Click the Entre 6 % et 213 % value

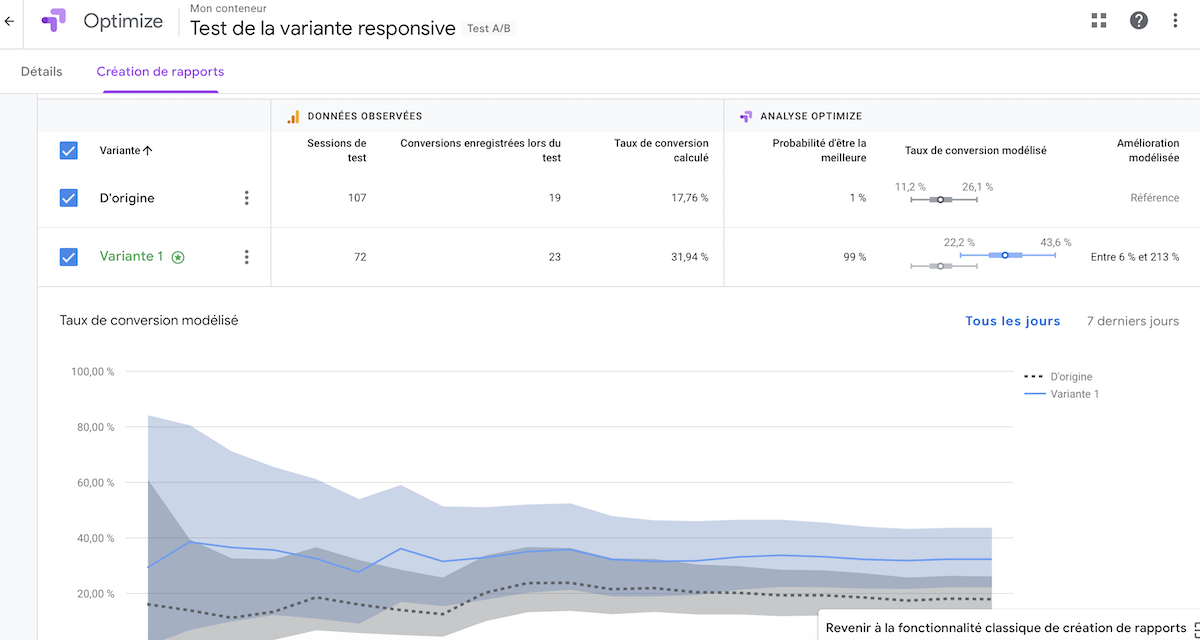pyautogui.click(x=1135, y=257)
